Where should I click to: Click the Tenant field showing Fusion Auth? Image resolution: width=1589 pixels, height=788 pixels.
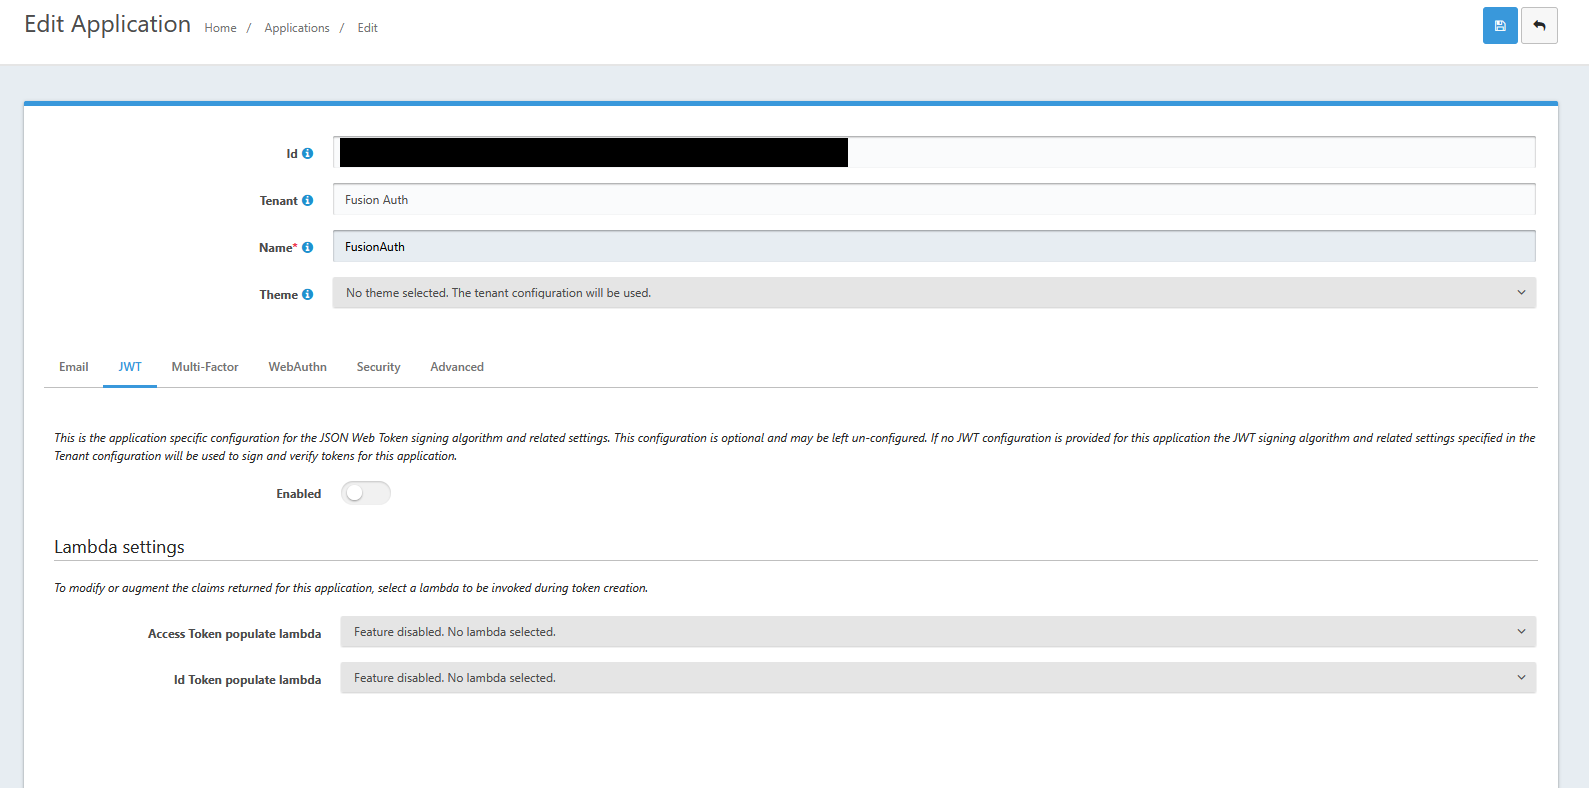934,199
